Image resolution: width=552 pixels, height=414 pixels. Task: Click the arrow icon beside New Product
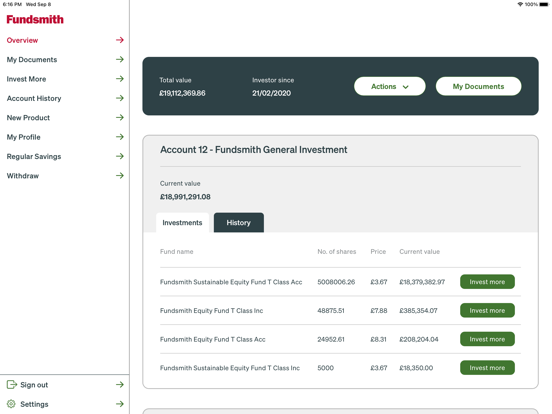120,118
